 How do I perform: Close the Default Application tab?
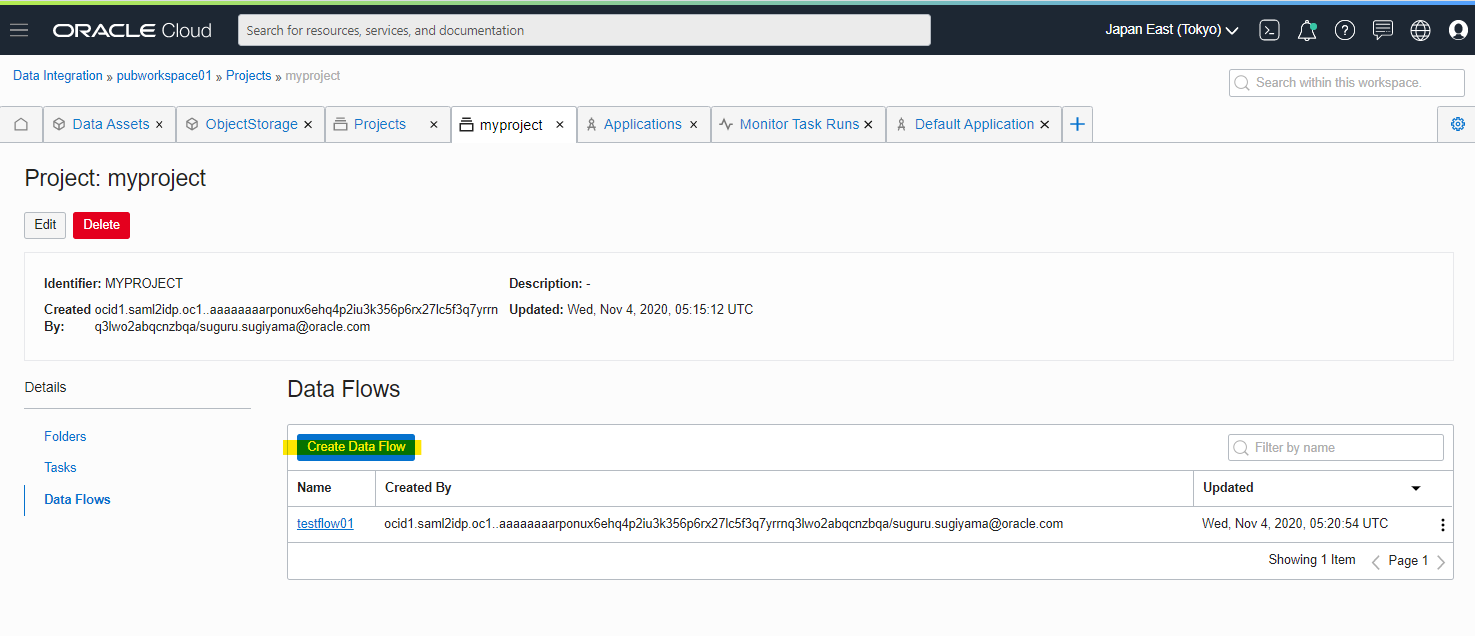[1045, 125]
